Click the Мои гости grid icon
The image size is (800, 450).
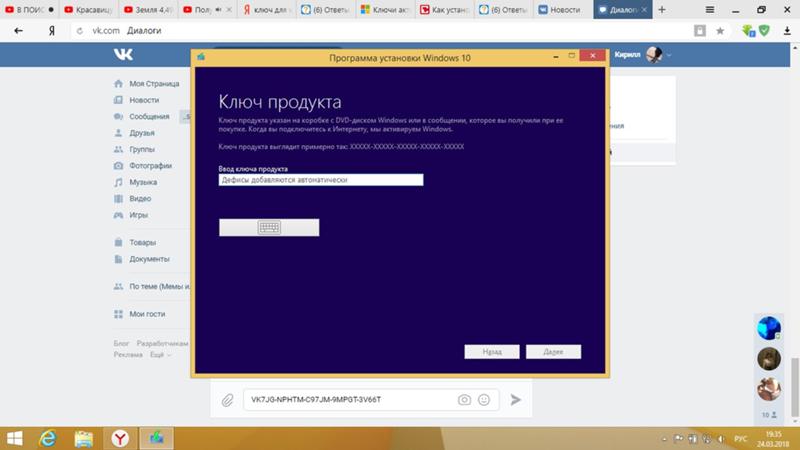pyautogui.click(x=118, y=314)
